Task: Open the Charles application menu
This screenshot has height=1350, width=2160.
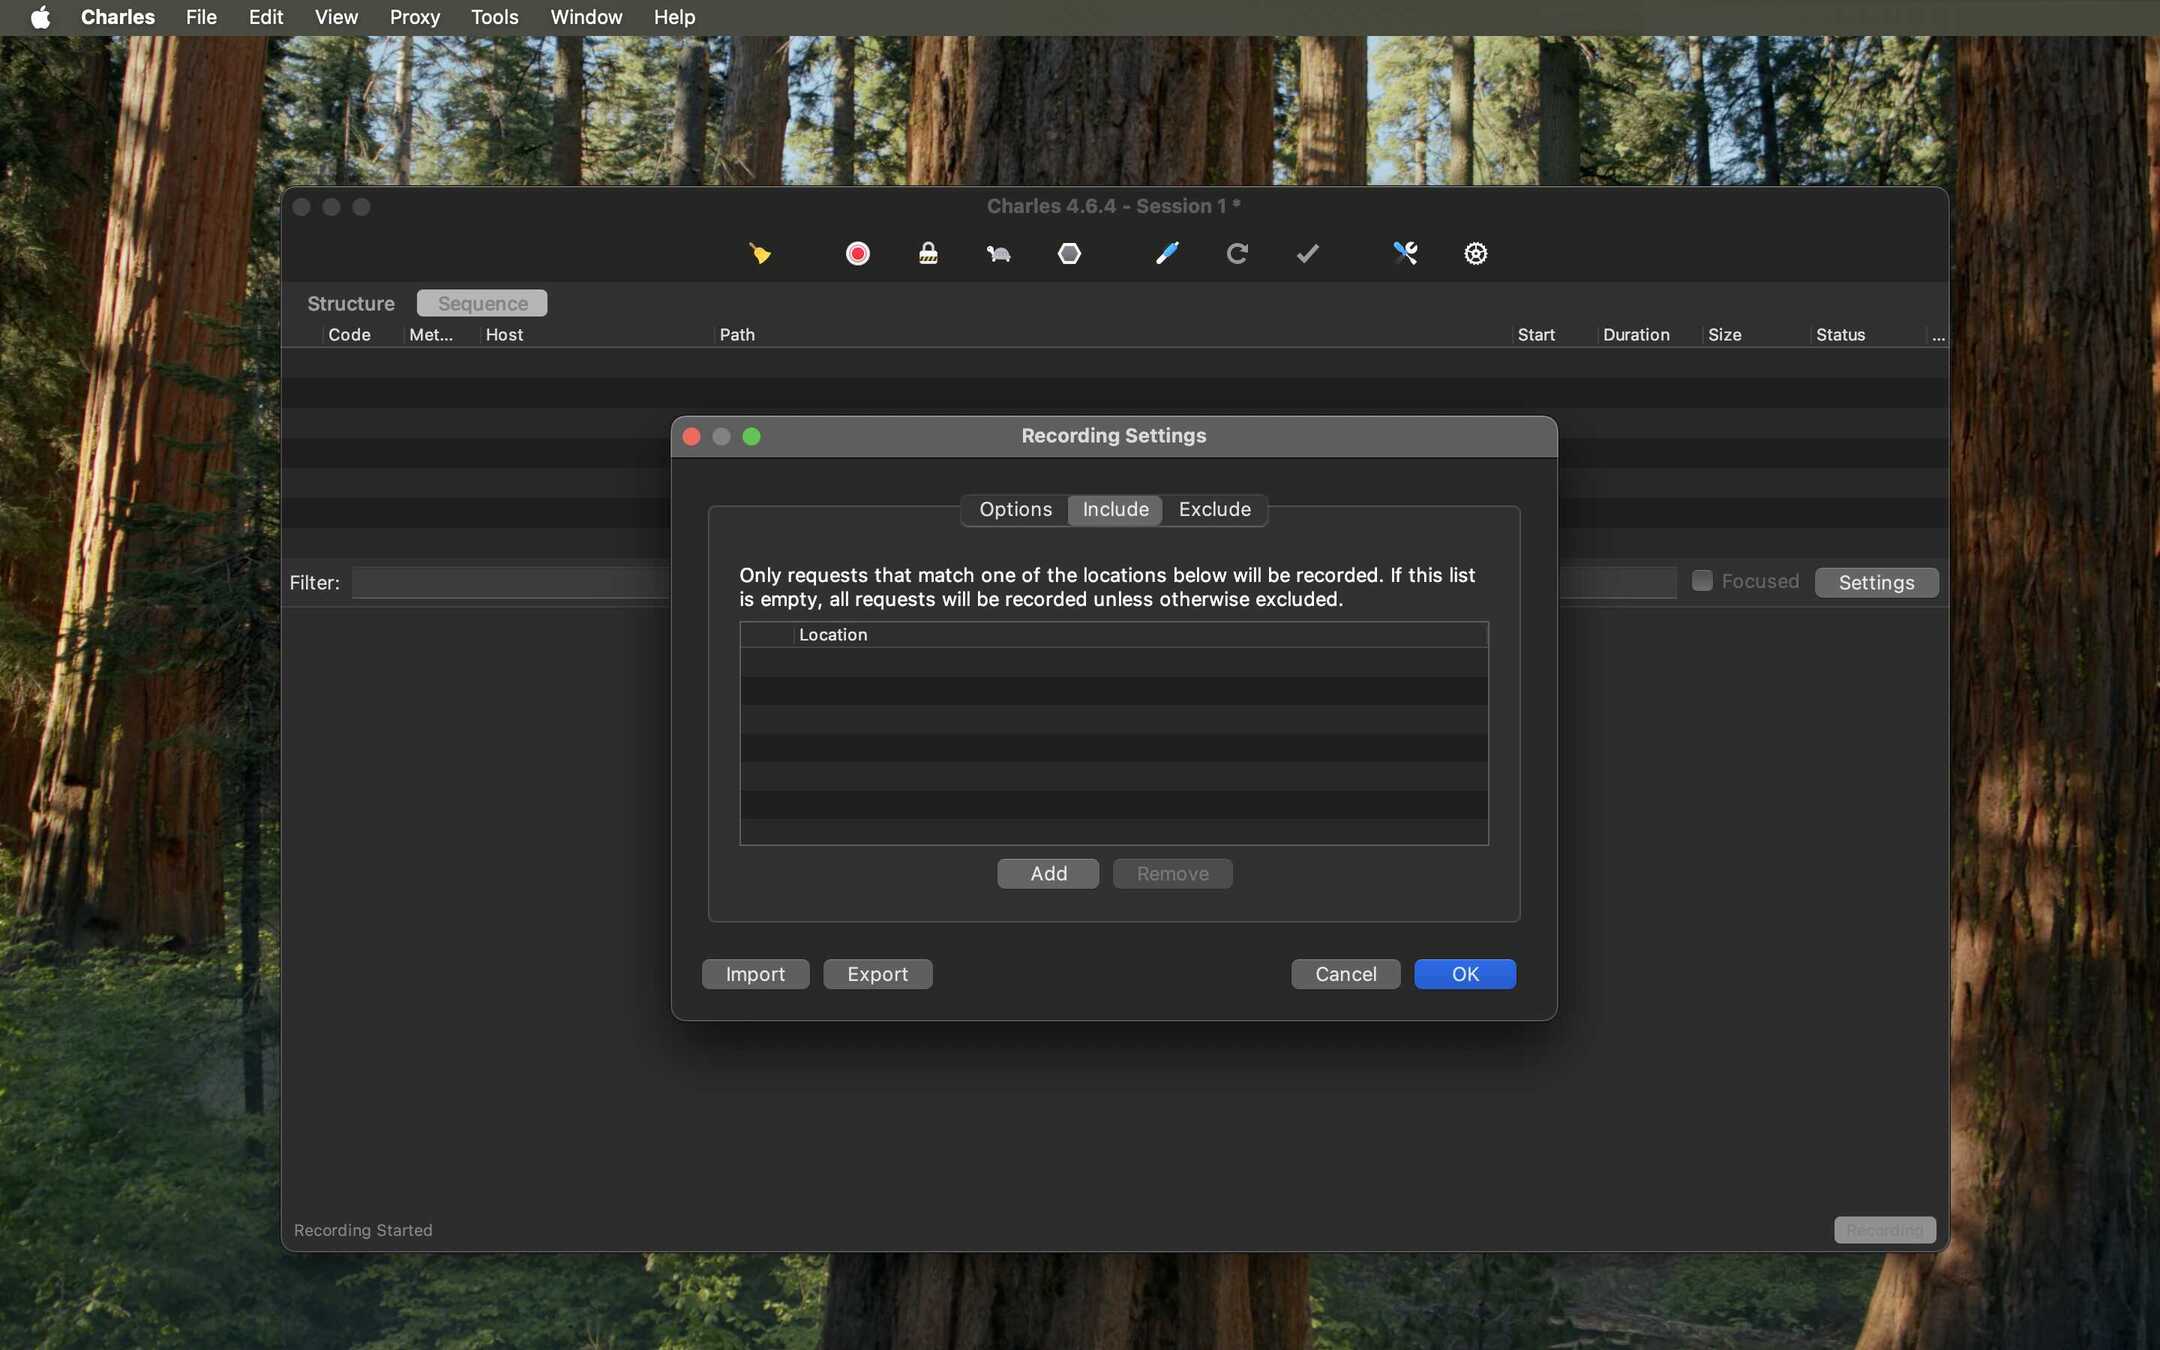Action: pyautogui.click(x=117, y=17)
